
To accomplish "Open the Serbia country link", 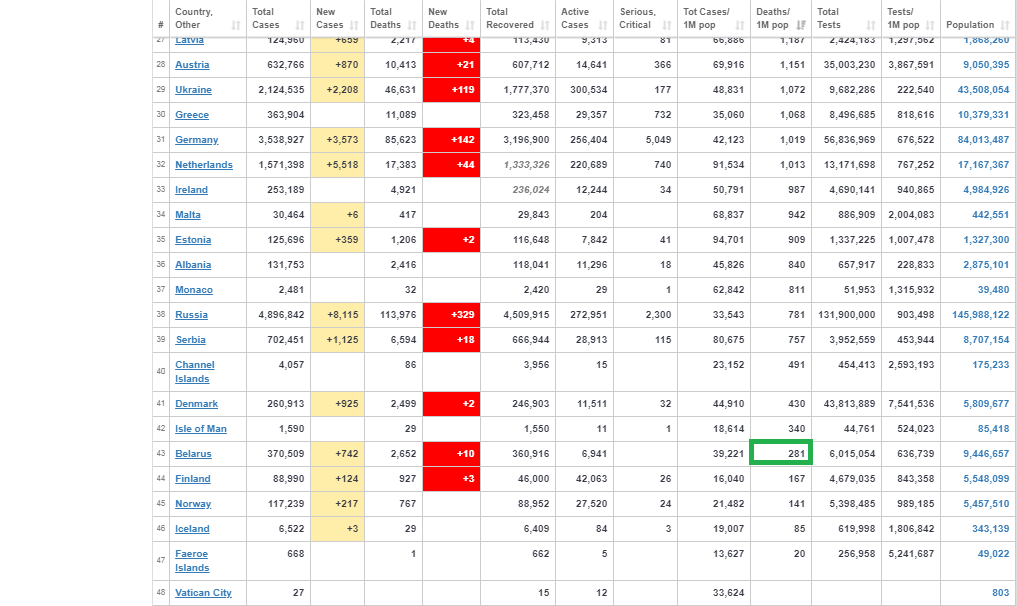I will 190,340.
